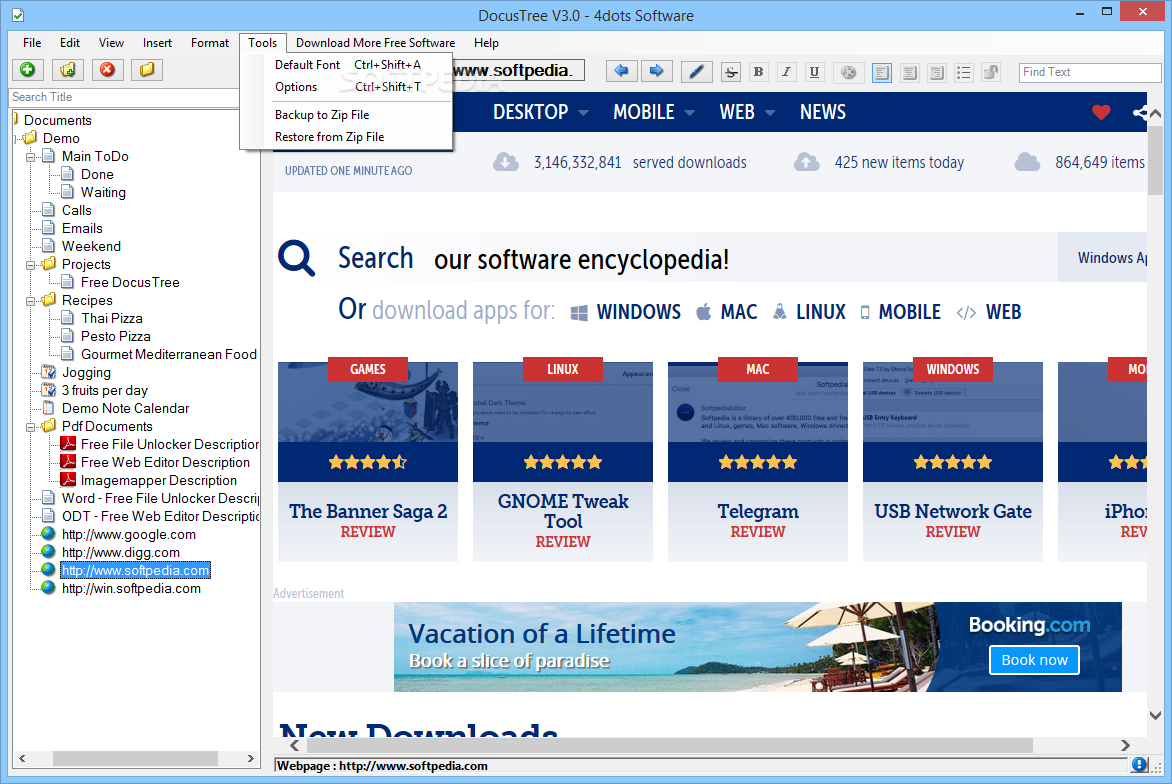Open the Edit menu
This screenshot has height=784, width=1172.
click(x=70, y=43)
